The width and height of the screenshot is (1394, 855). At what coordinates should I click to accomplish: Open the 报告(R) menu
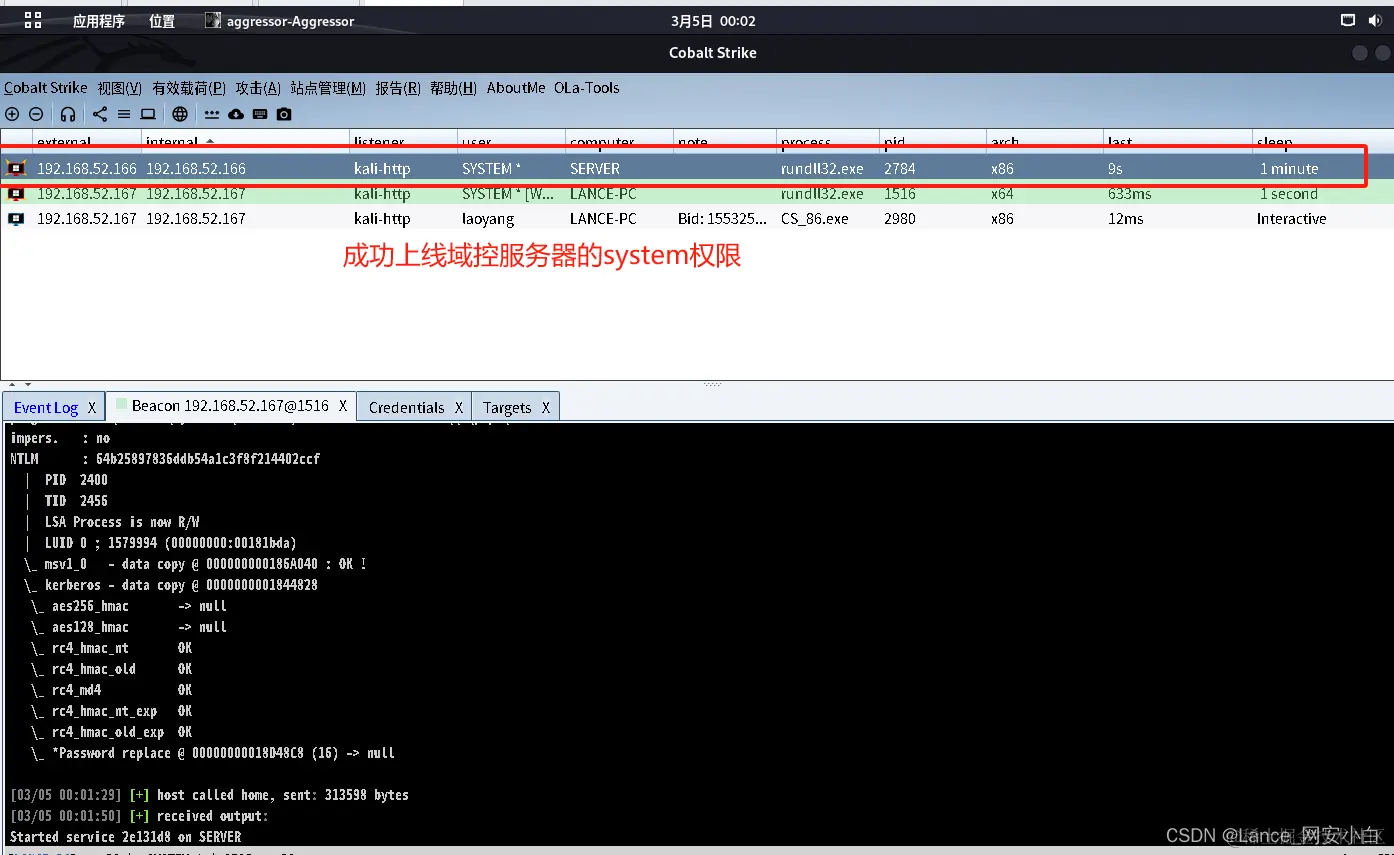coord(398,88)
